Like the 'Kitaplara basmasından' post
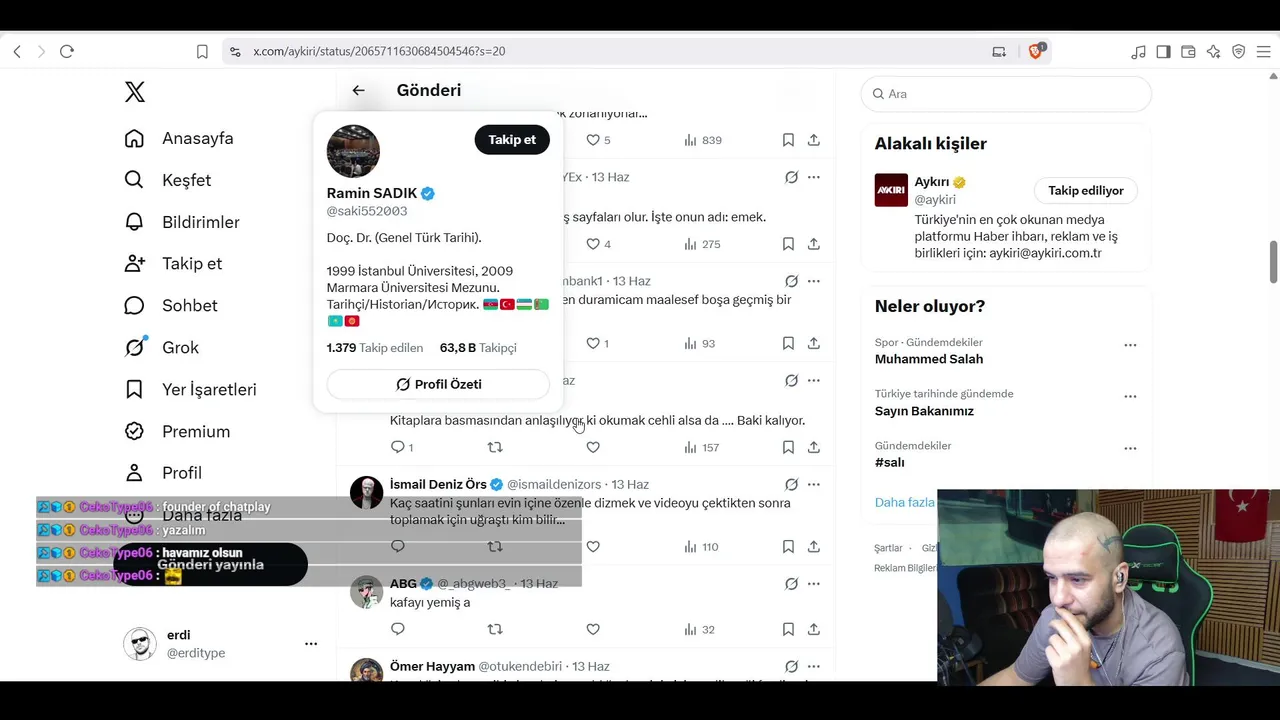 tap(593, 447)
